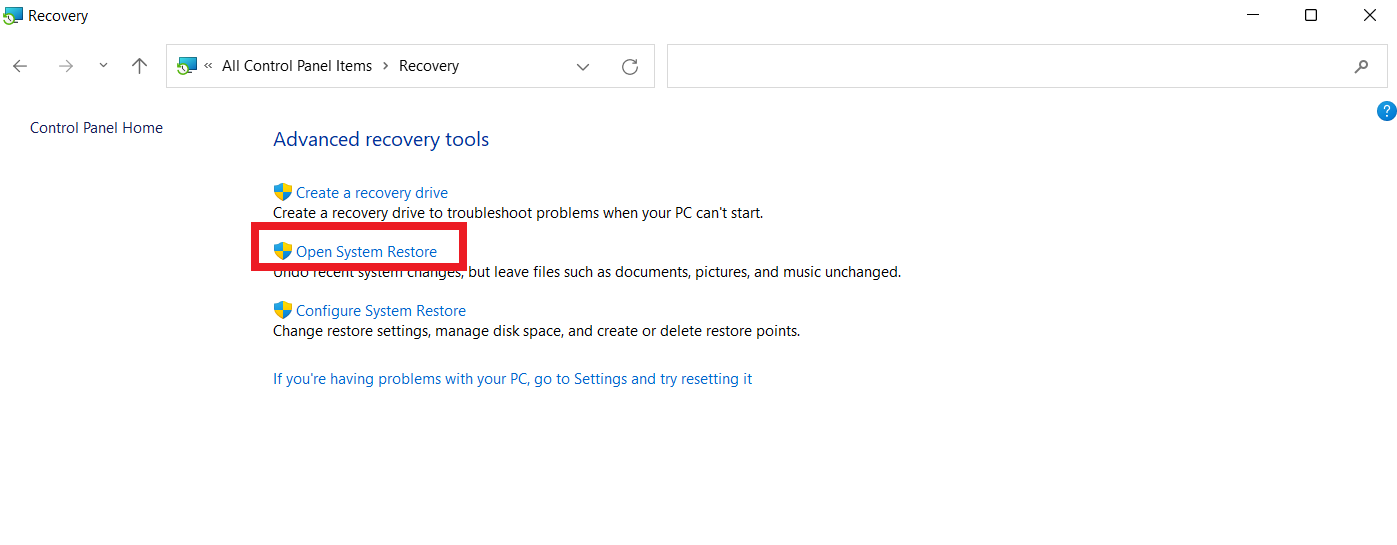1397x545 pixels.
Task: Click the shield icon beside Configure System Restore
Action: pyautogui.click(x=283, y=310)
